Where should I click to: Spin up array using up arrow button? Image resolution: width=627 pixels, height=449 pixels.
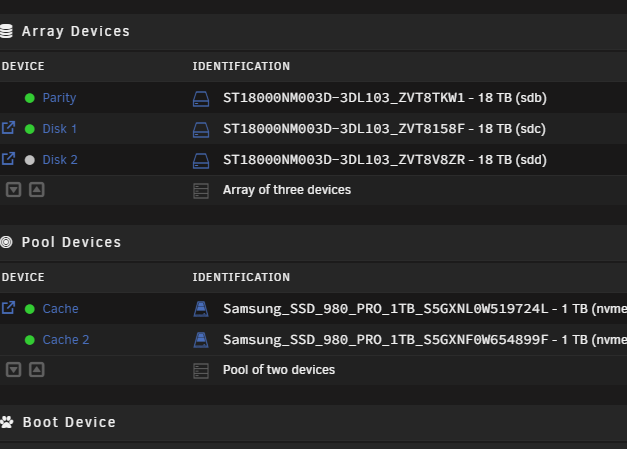(37, 190)
